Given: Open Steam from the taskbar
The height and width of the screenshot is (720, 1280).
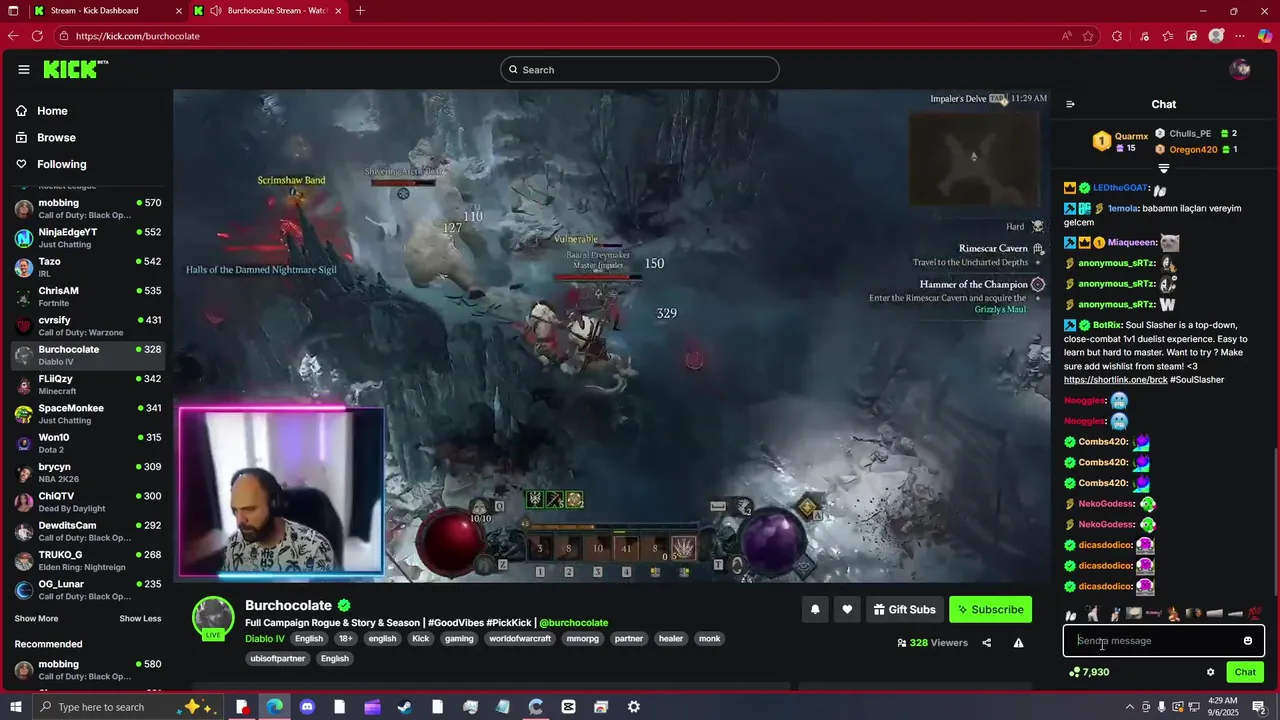Looking at the screenshot, I should [405, 707].
